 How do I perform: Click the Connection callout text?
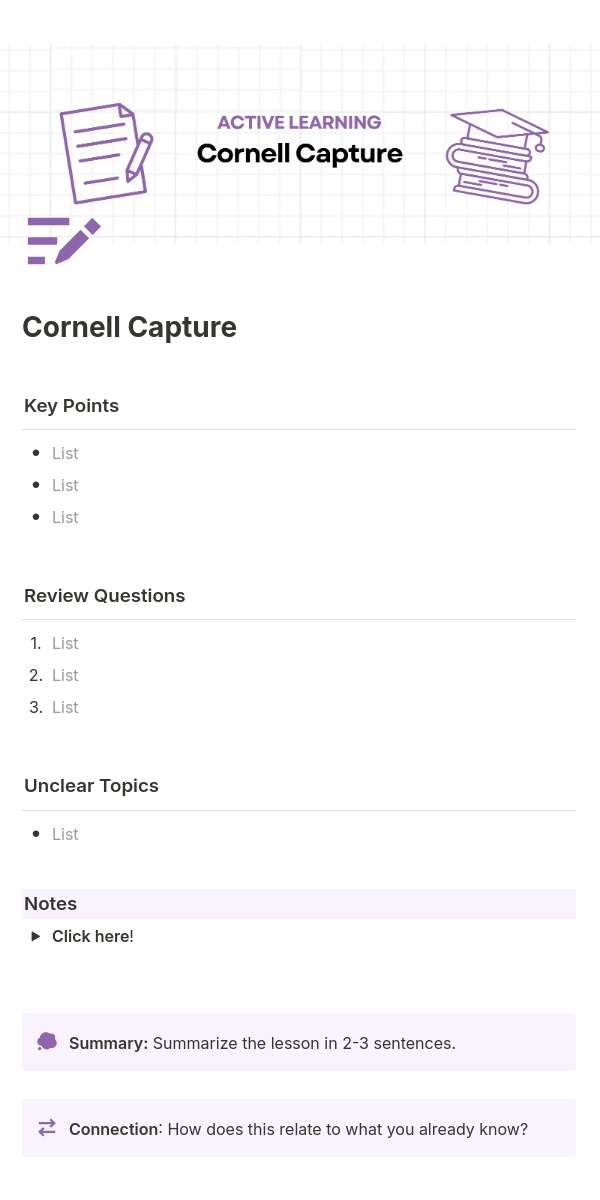298,1129
